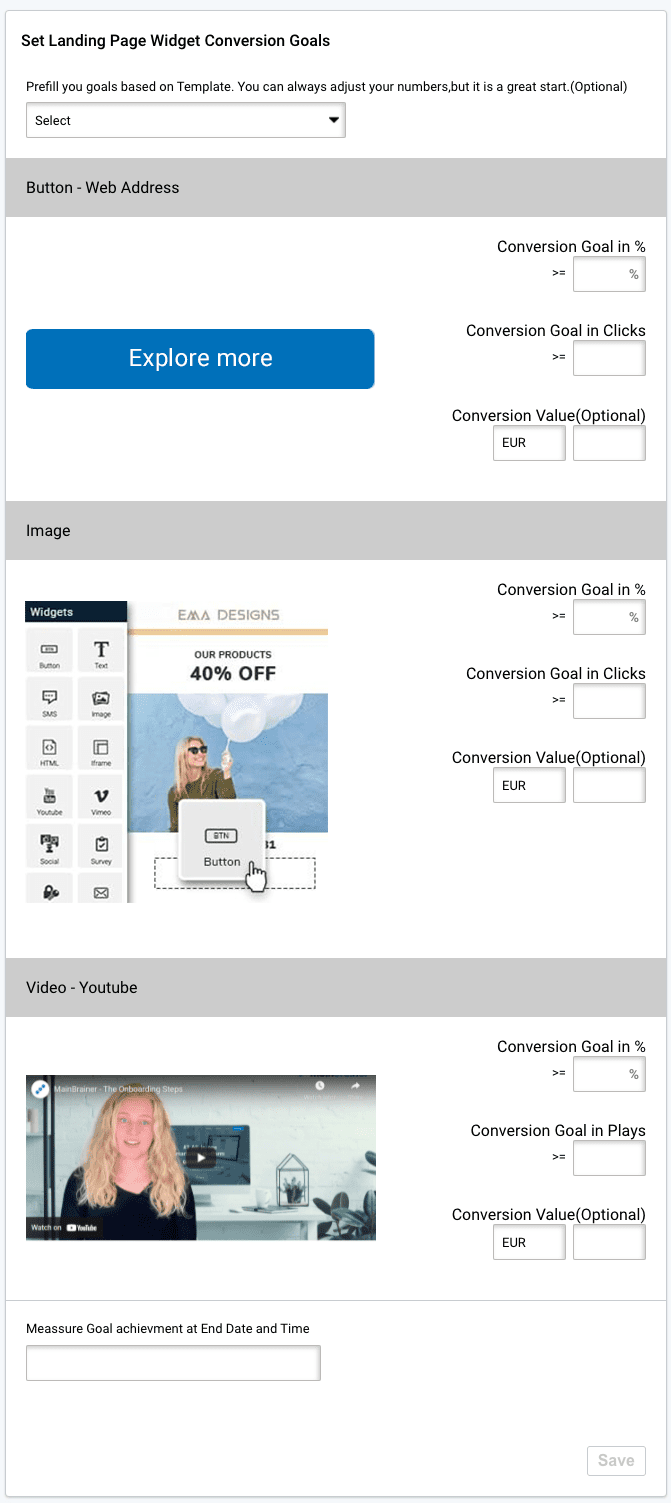Click the Conversion Goal in Plays field
671x1503 pixels.
click(x=609, y=1157)
